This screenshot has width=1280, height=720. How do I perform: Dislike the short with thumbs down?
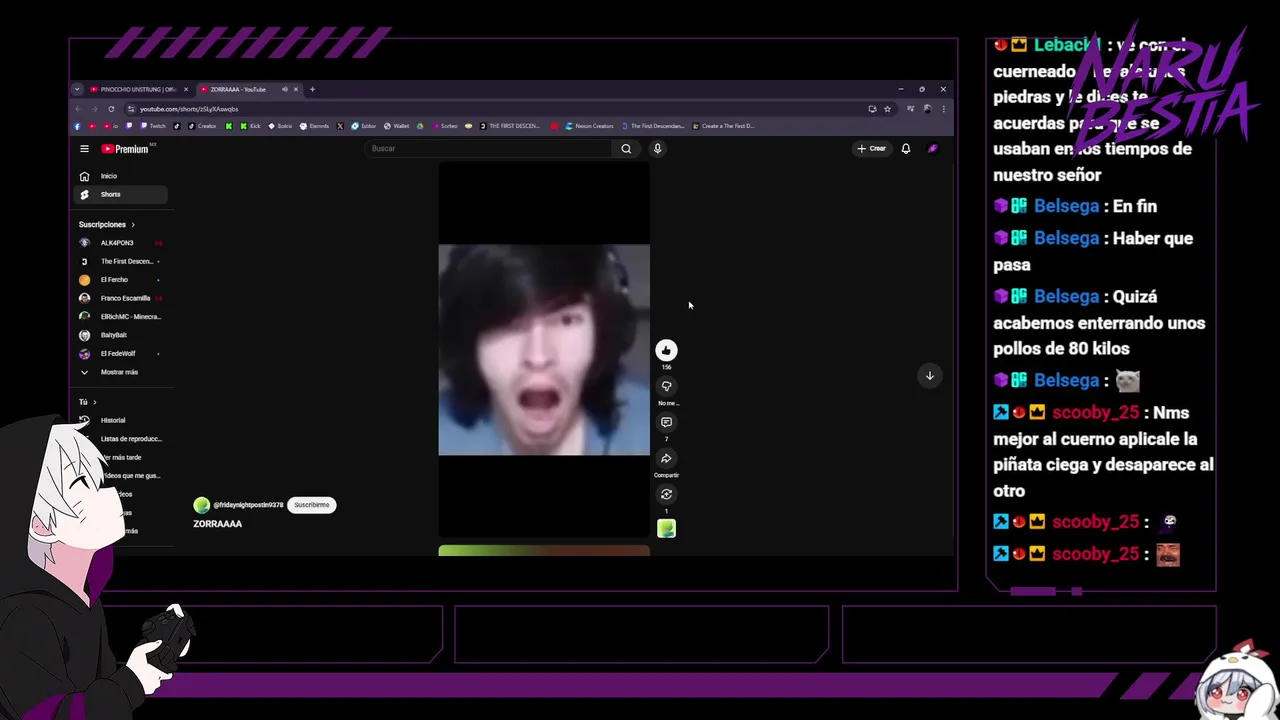pos(666,386)
